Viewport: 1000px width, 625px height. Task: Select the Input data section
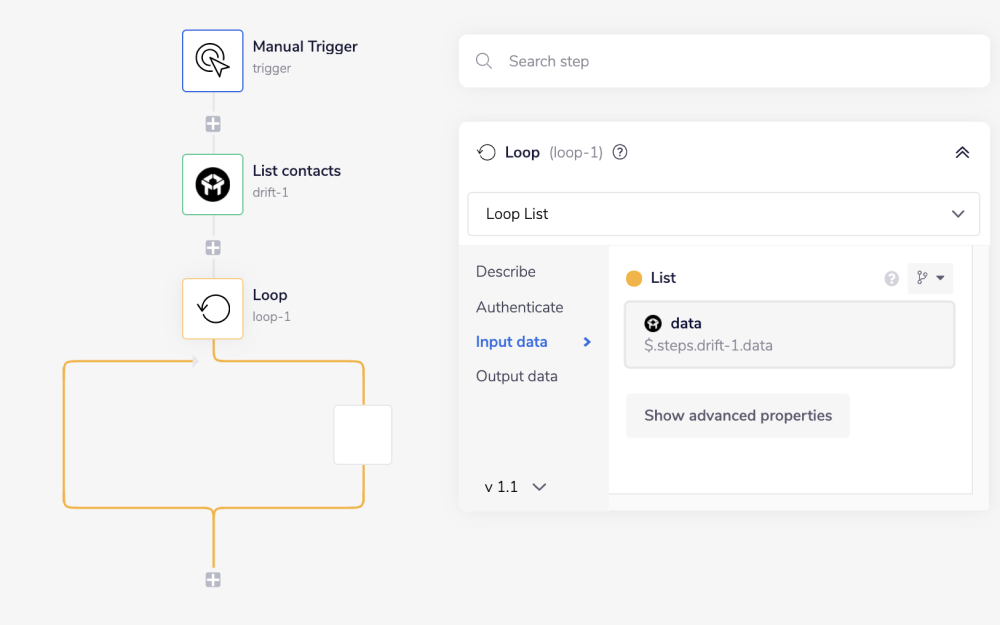[512, 342]
